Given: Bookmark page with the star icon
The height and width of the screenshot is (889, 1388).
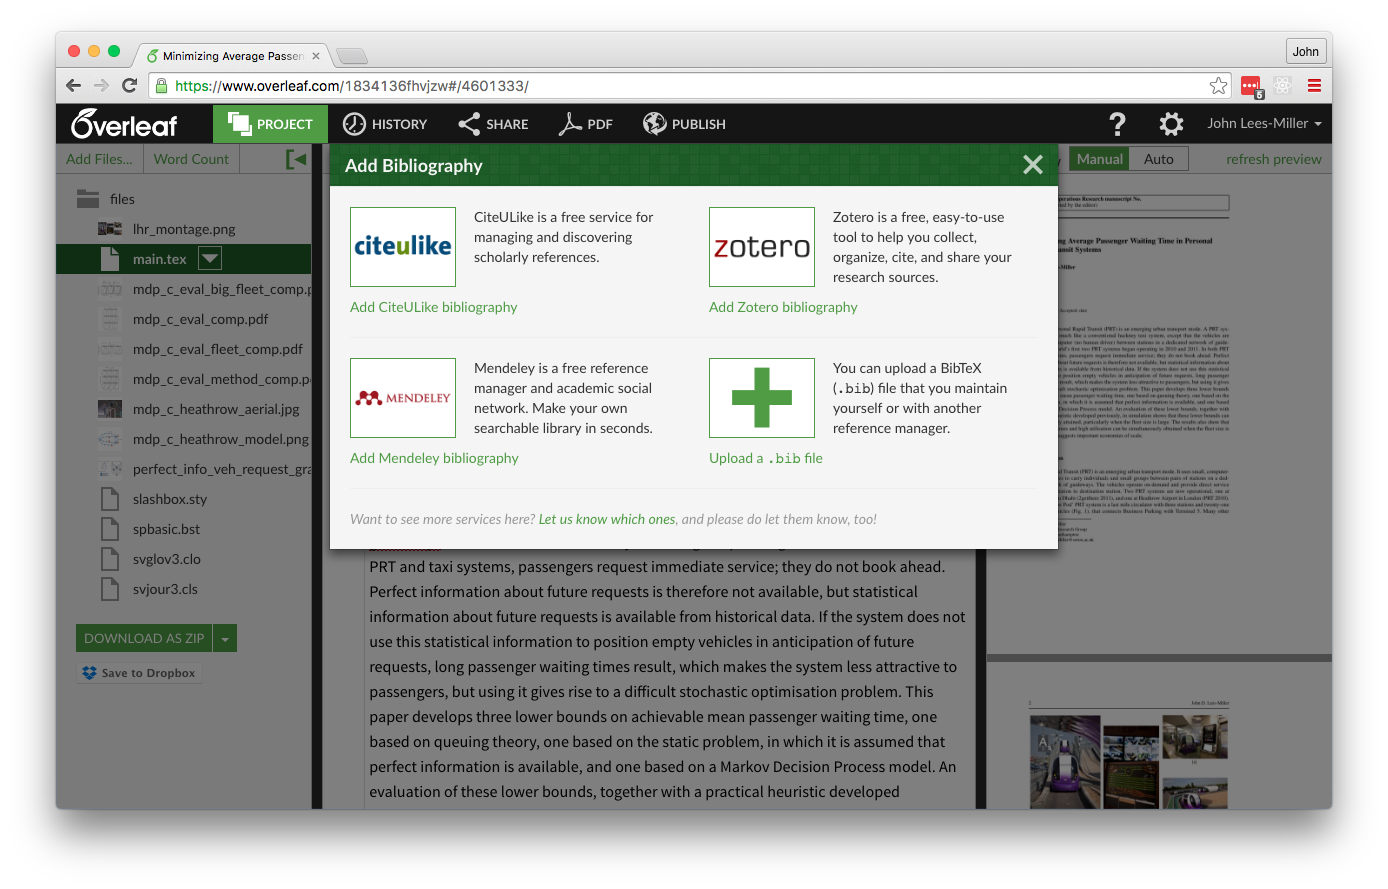Looking at the screenshot, I should pos(1218,86).
